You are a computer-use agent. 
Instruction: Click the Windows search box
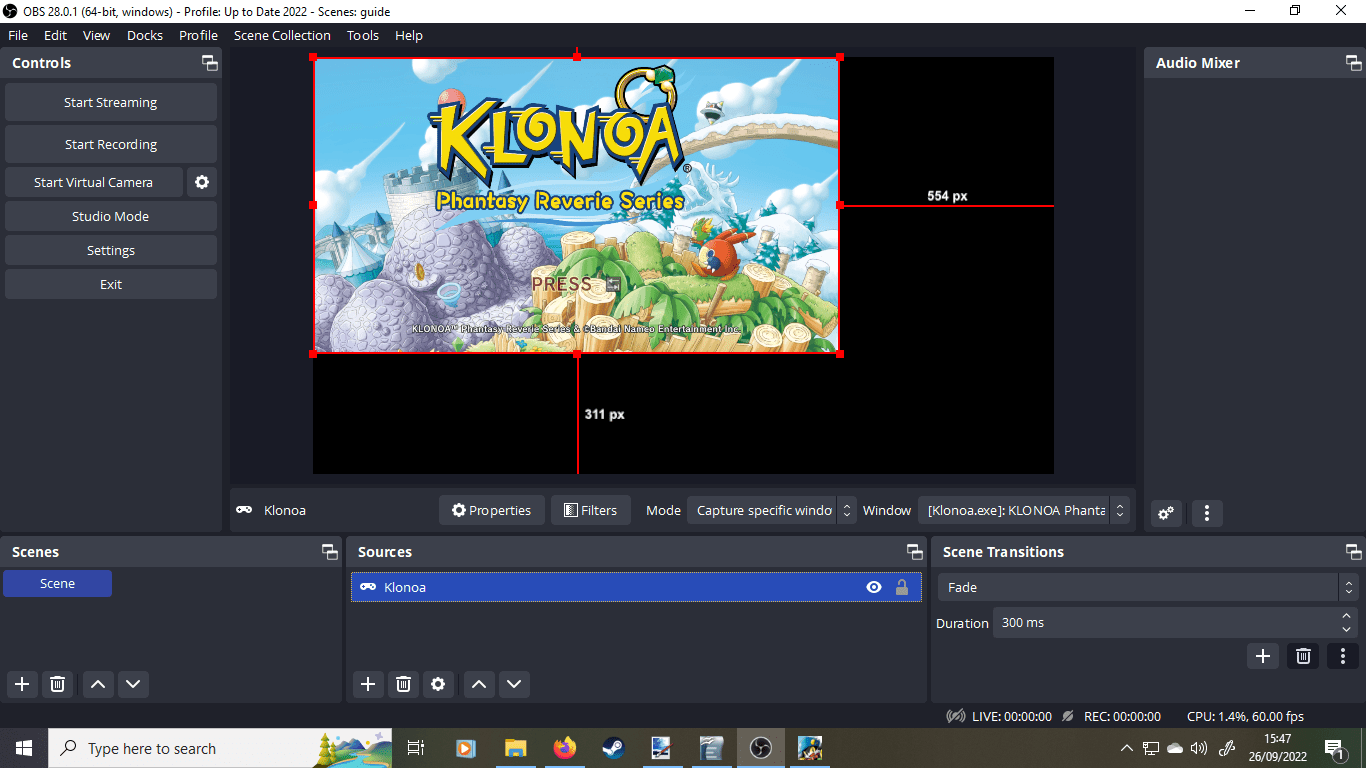[x=220, y=748]
